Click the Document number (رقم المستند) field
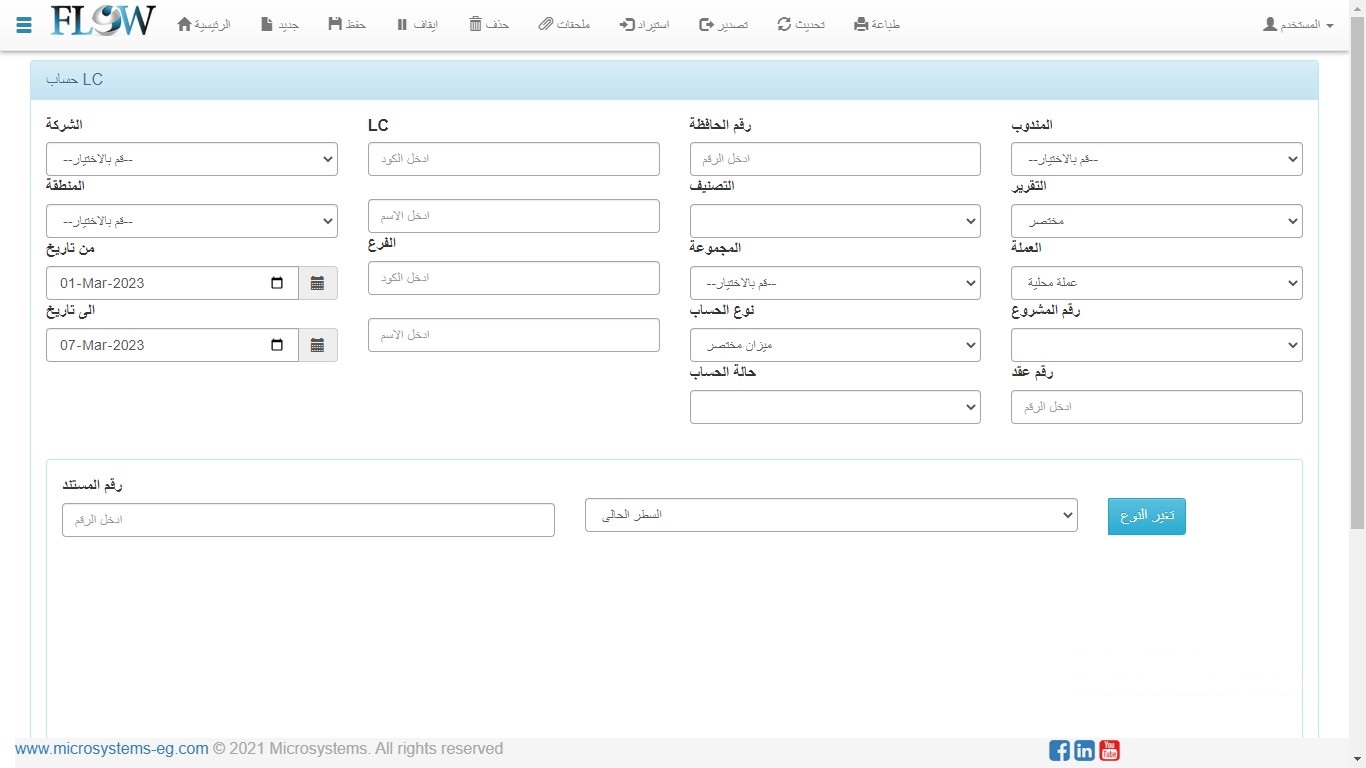Viewport: 1366px width, 768px height. [308, 520]
